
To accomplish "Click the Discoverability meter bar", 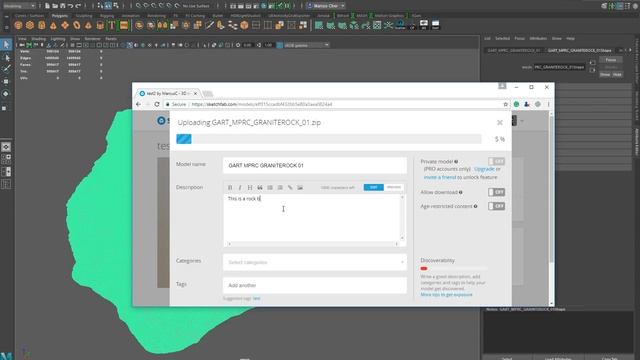I will point(453,269).
